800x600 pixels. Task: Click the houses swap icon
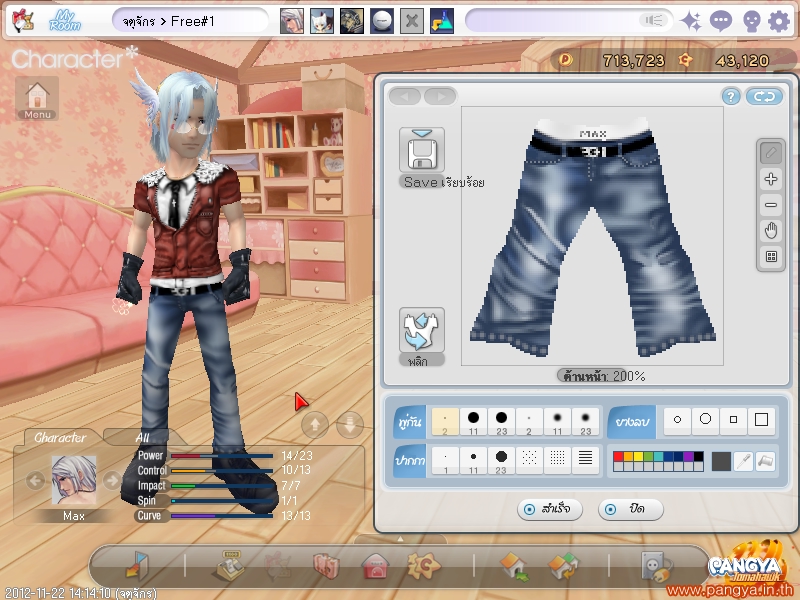coord(563,566)
